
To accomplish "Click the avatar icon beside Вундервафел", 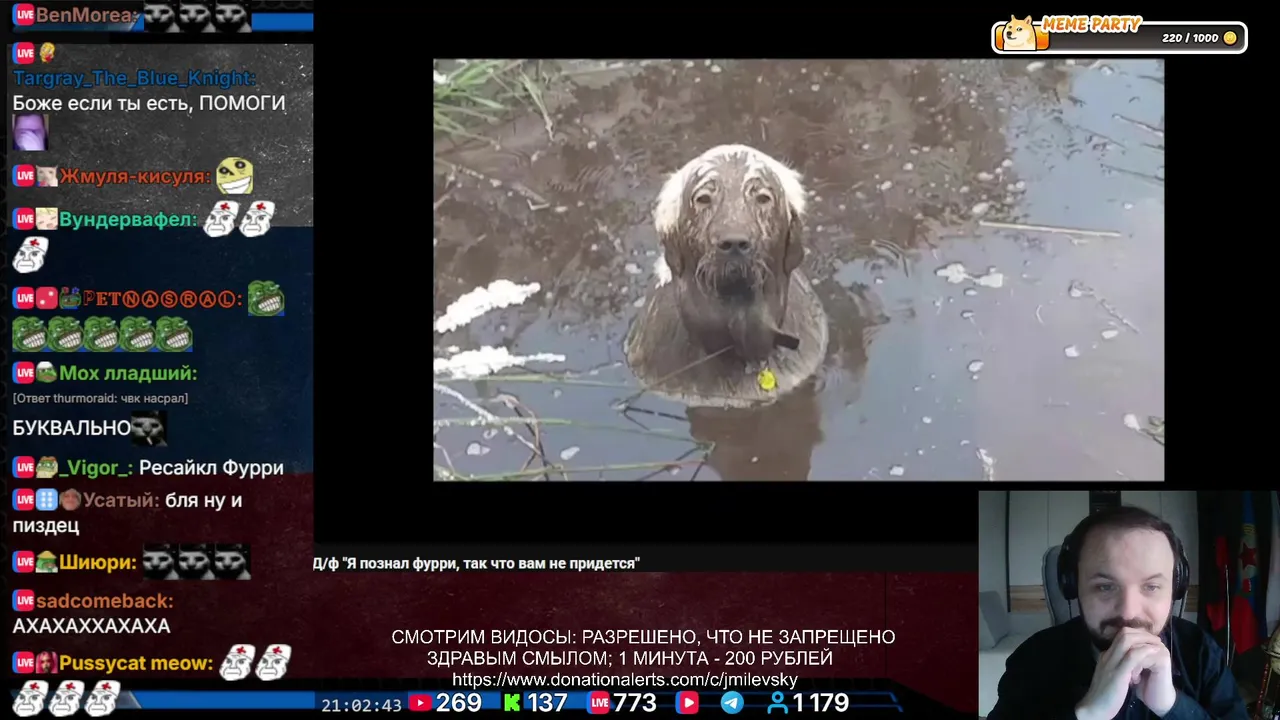I will pyautogui.click(x=47, y=219).
